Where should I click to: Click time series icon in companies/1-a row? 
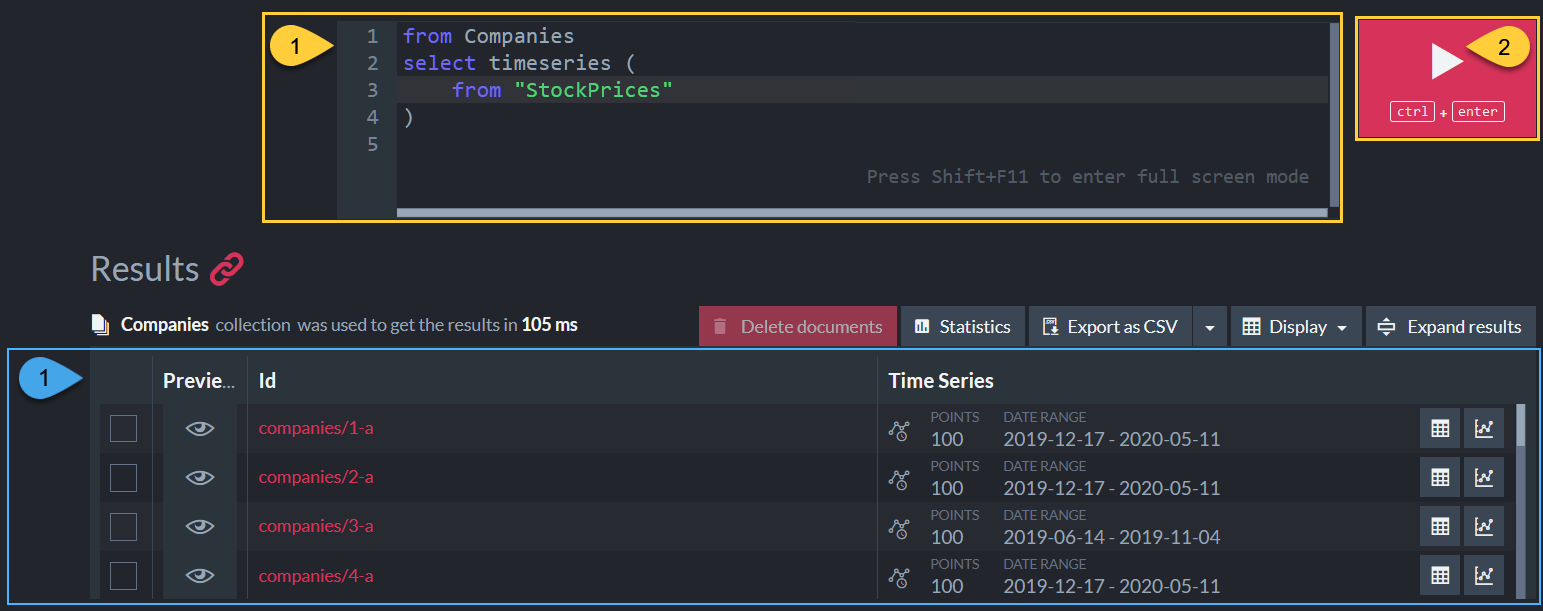tap(899, 430)
